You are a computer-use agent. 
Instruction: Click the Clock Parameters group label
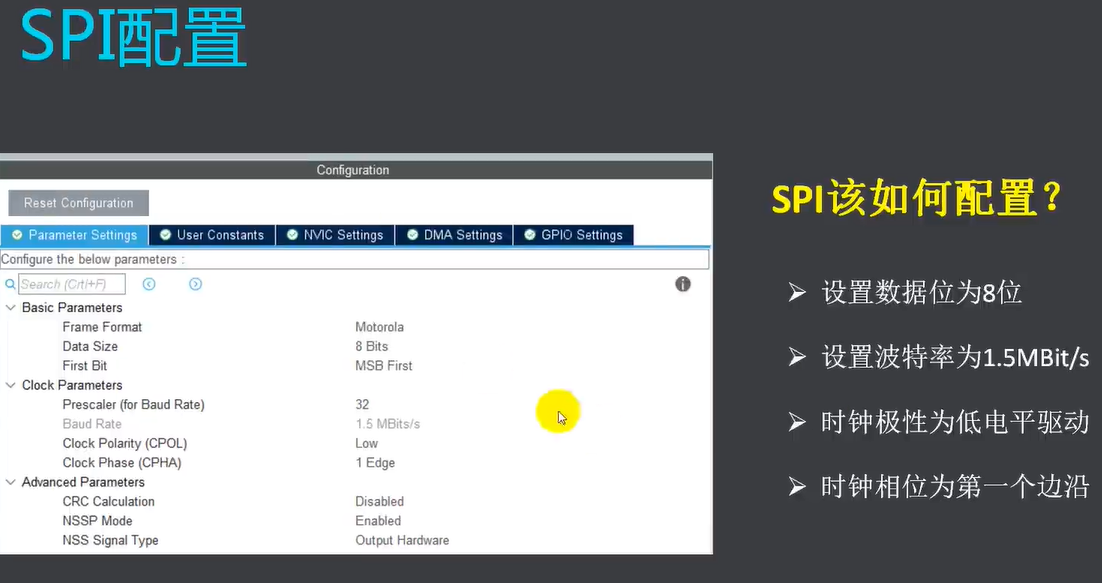coord(72,385)
